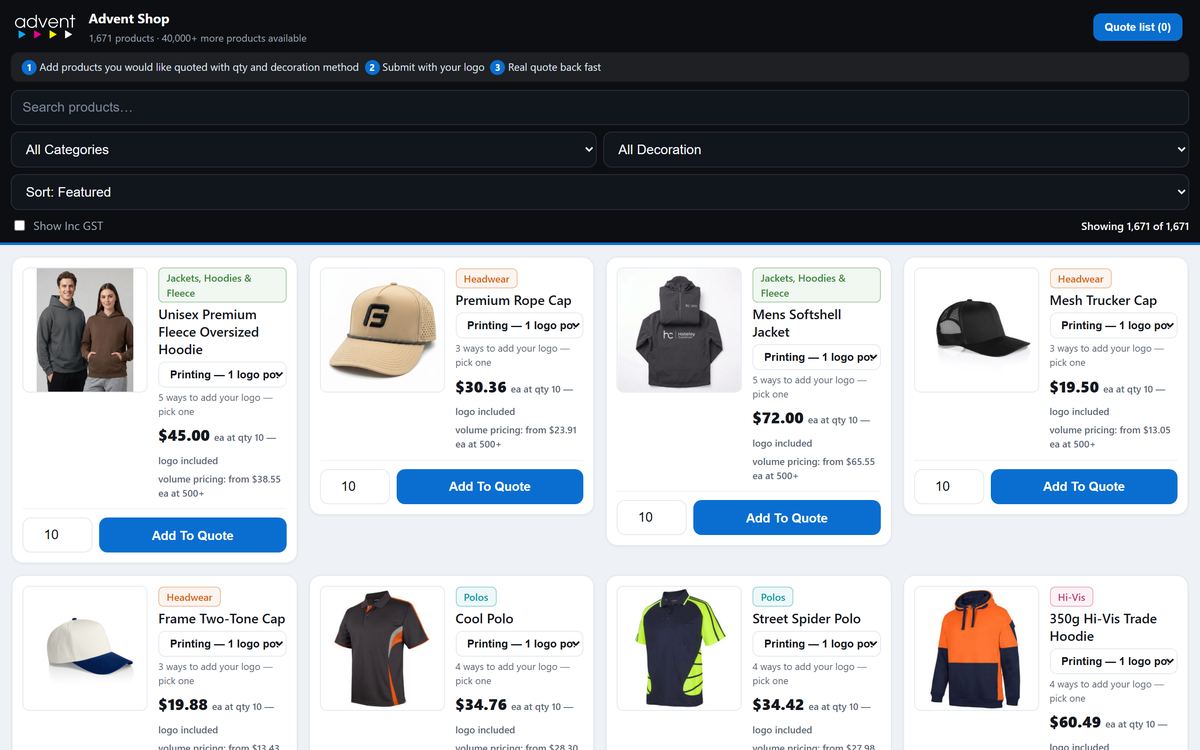The image size is (1200, 750).
Task: Click the Premium Rope Cap title
Action: tap(513, 300)
